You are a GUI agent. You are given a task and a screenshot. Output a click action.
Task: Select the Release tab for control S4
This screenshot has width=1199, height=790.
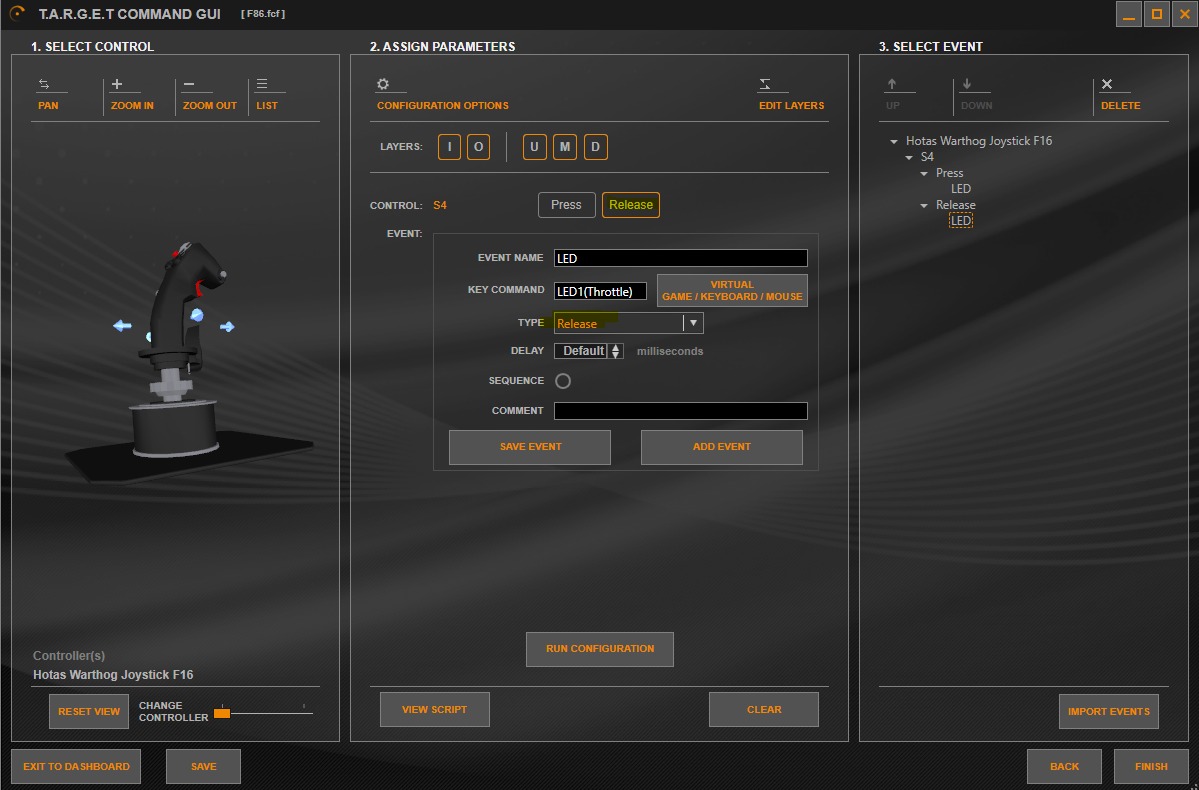click(630, 205)
